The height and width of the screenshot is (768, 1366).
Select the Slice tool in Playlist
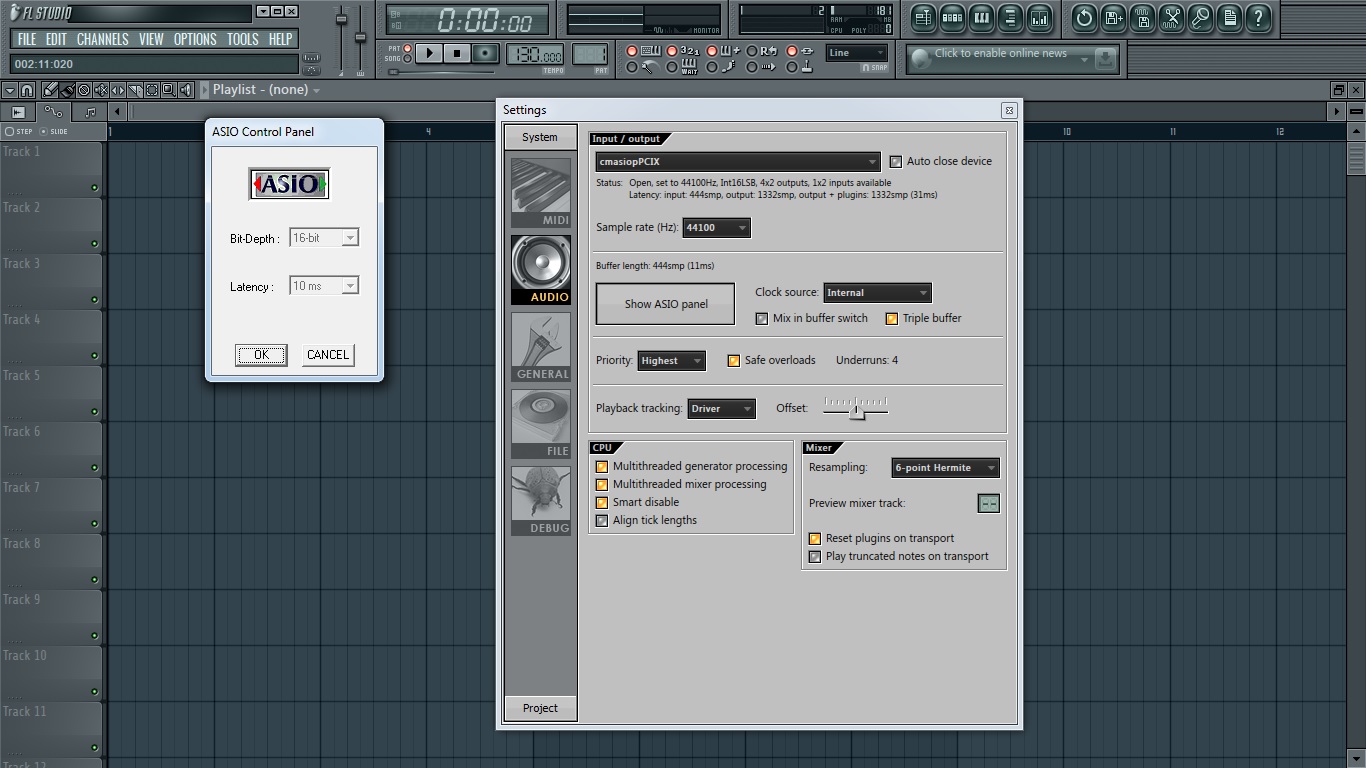tap(135, 90)
